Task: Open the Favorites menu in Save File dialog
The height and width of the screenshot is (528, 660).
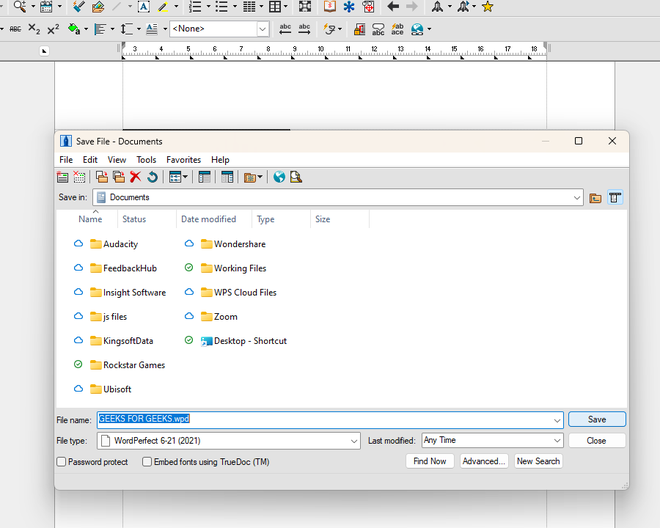Action: click(x=184, y=160)
